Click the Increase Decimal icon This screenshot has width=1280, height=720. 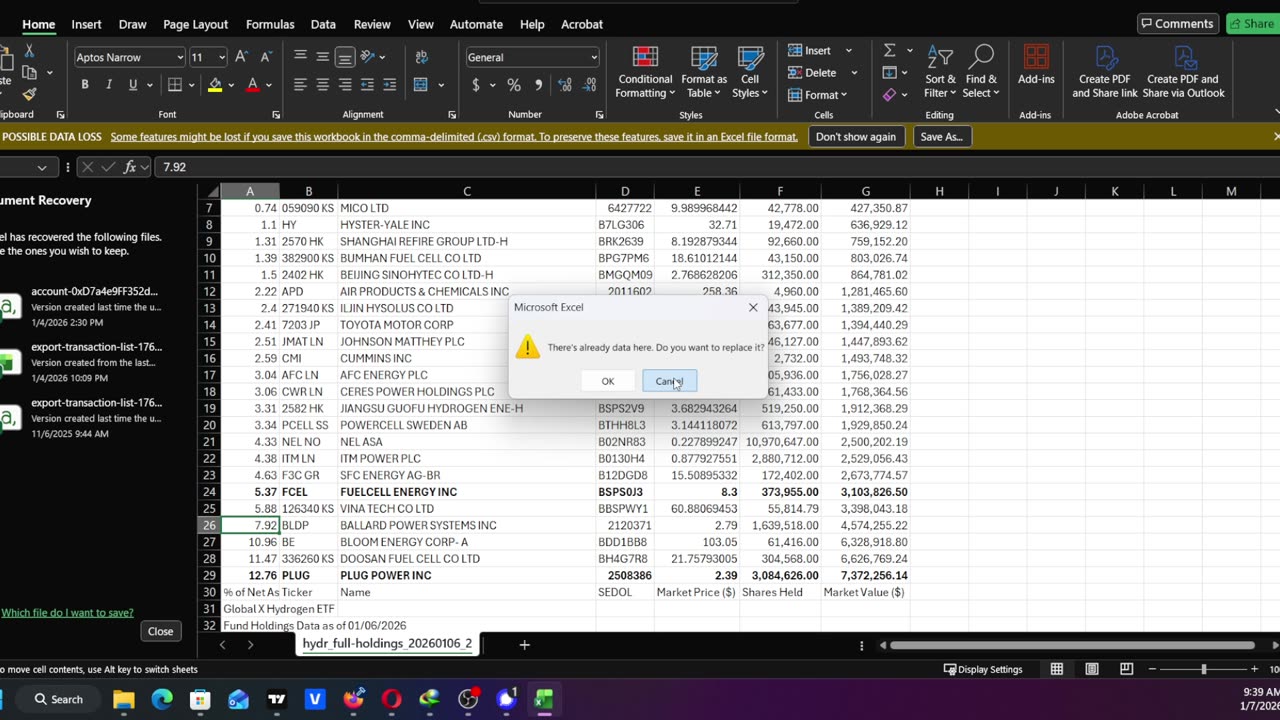click(565, 85)
